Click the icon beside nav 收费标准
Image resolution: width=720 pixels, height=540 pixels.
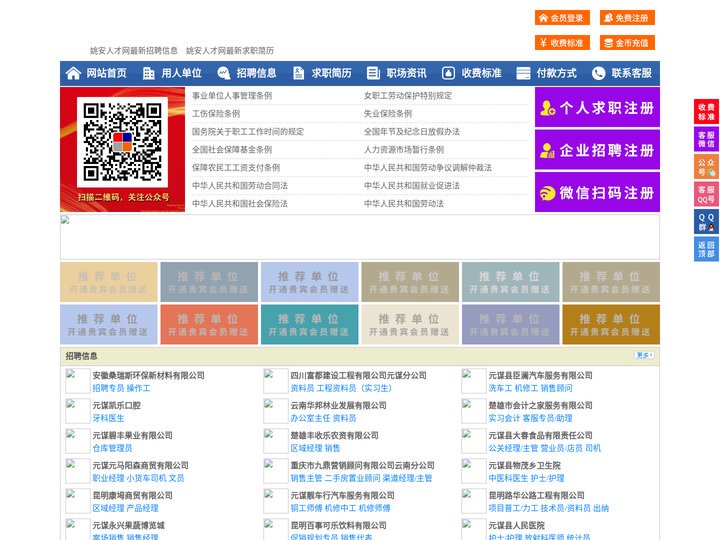pyautogui.click(x=448, y=73)
